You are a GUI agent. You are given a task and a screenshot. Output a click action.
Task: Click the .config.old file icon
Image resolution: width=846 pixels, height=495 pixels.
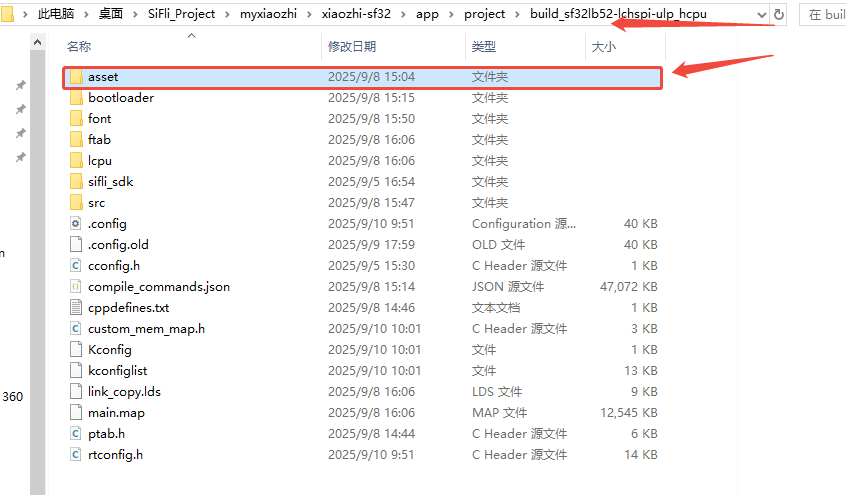[x=76, y=245]
